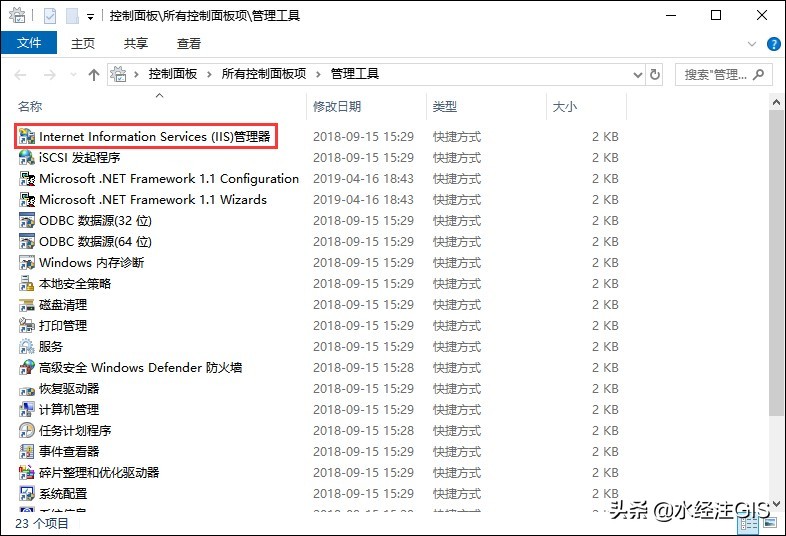
Task: Expand the ribbon with the chevron
Action: (x=752, y=44)
